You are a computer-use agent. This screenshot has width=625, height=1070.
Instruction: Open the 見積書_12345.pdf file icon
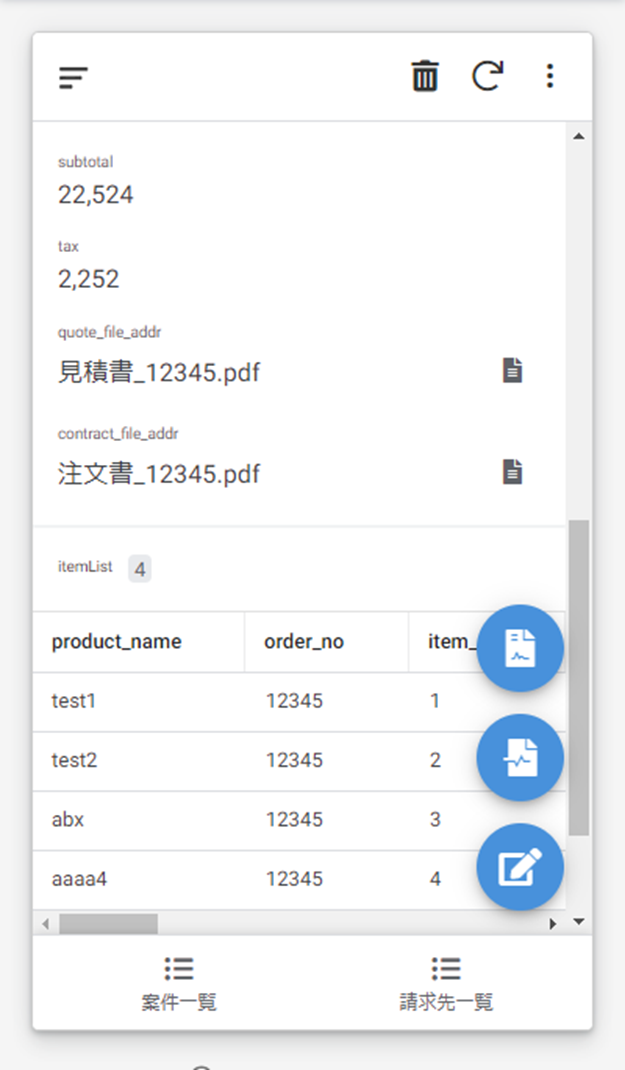pos(512,370)
